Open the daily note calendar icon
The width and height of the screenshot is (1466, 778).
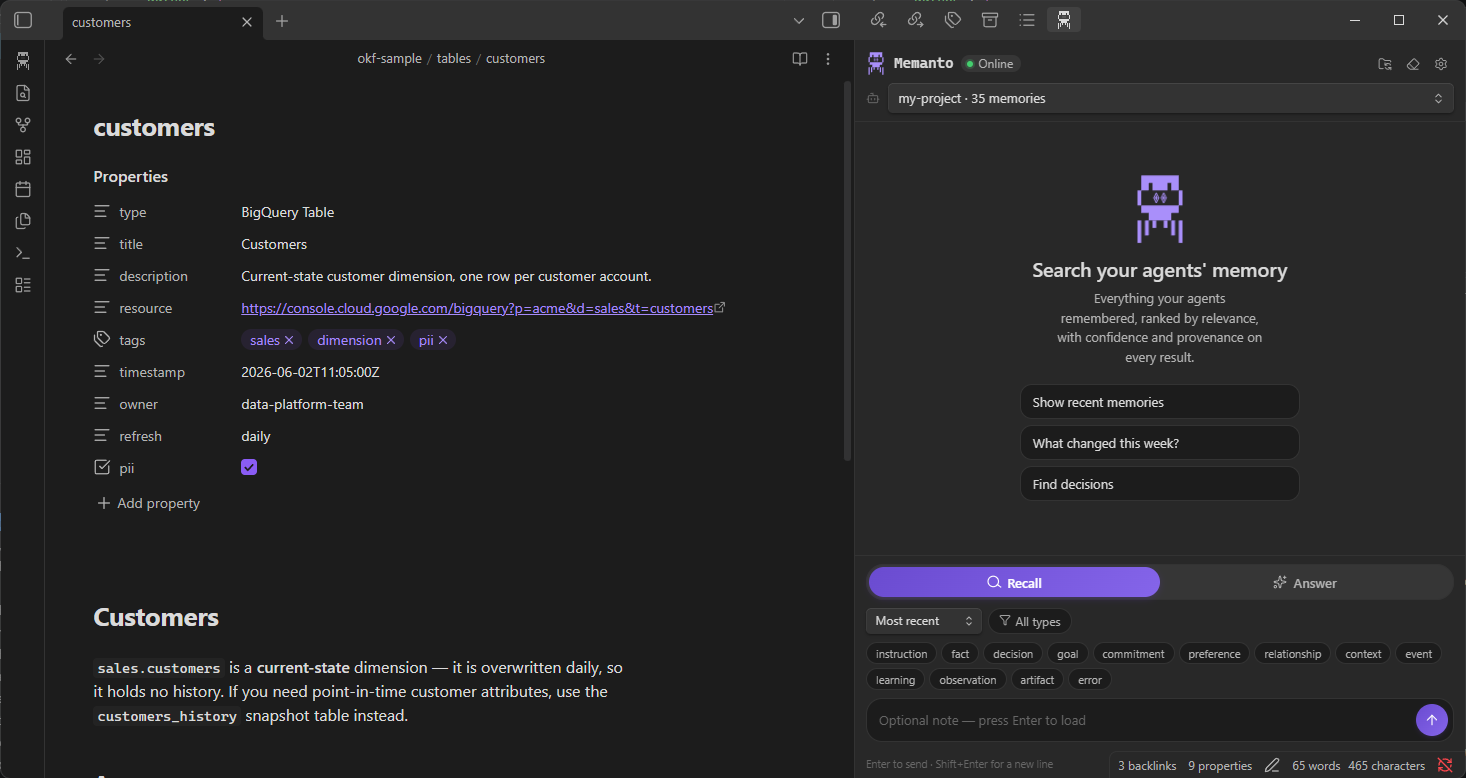23,189
